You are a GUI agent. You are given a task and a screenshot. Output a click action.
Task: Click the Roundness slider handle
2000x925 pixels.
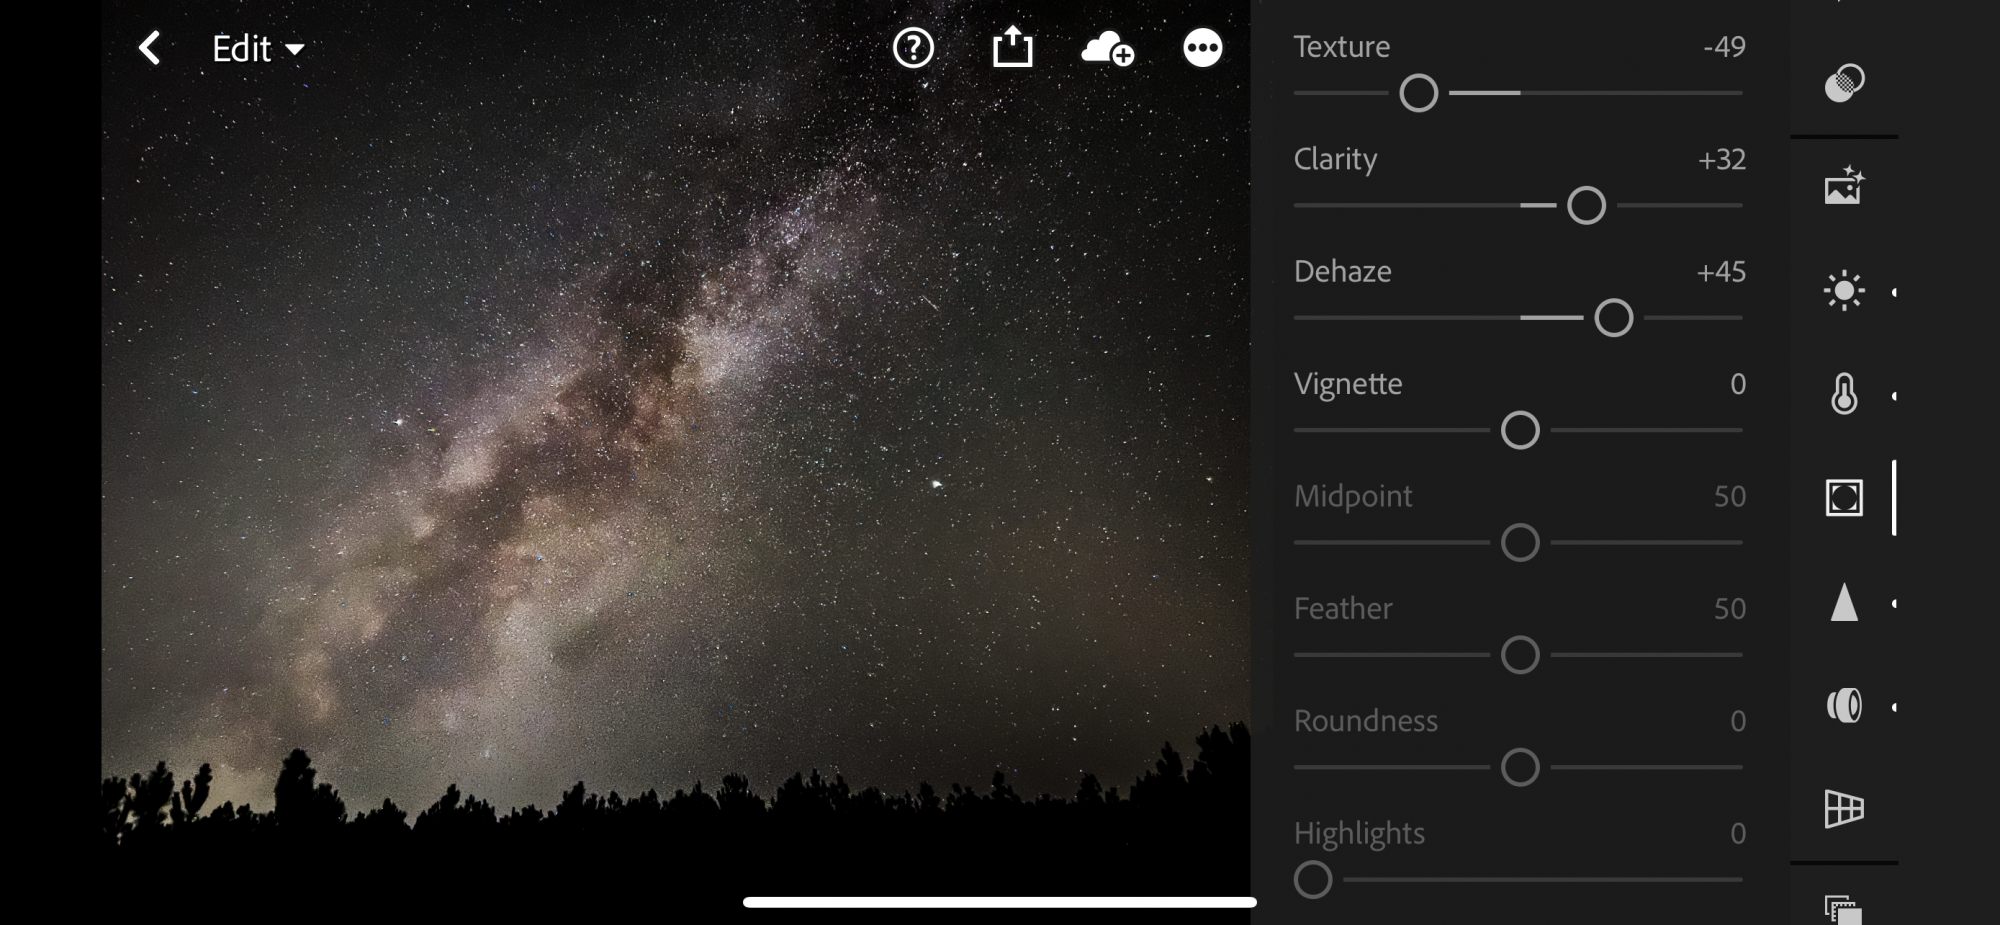coord(1520,768)
